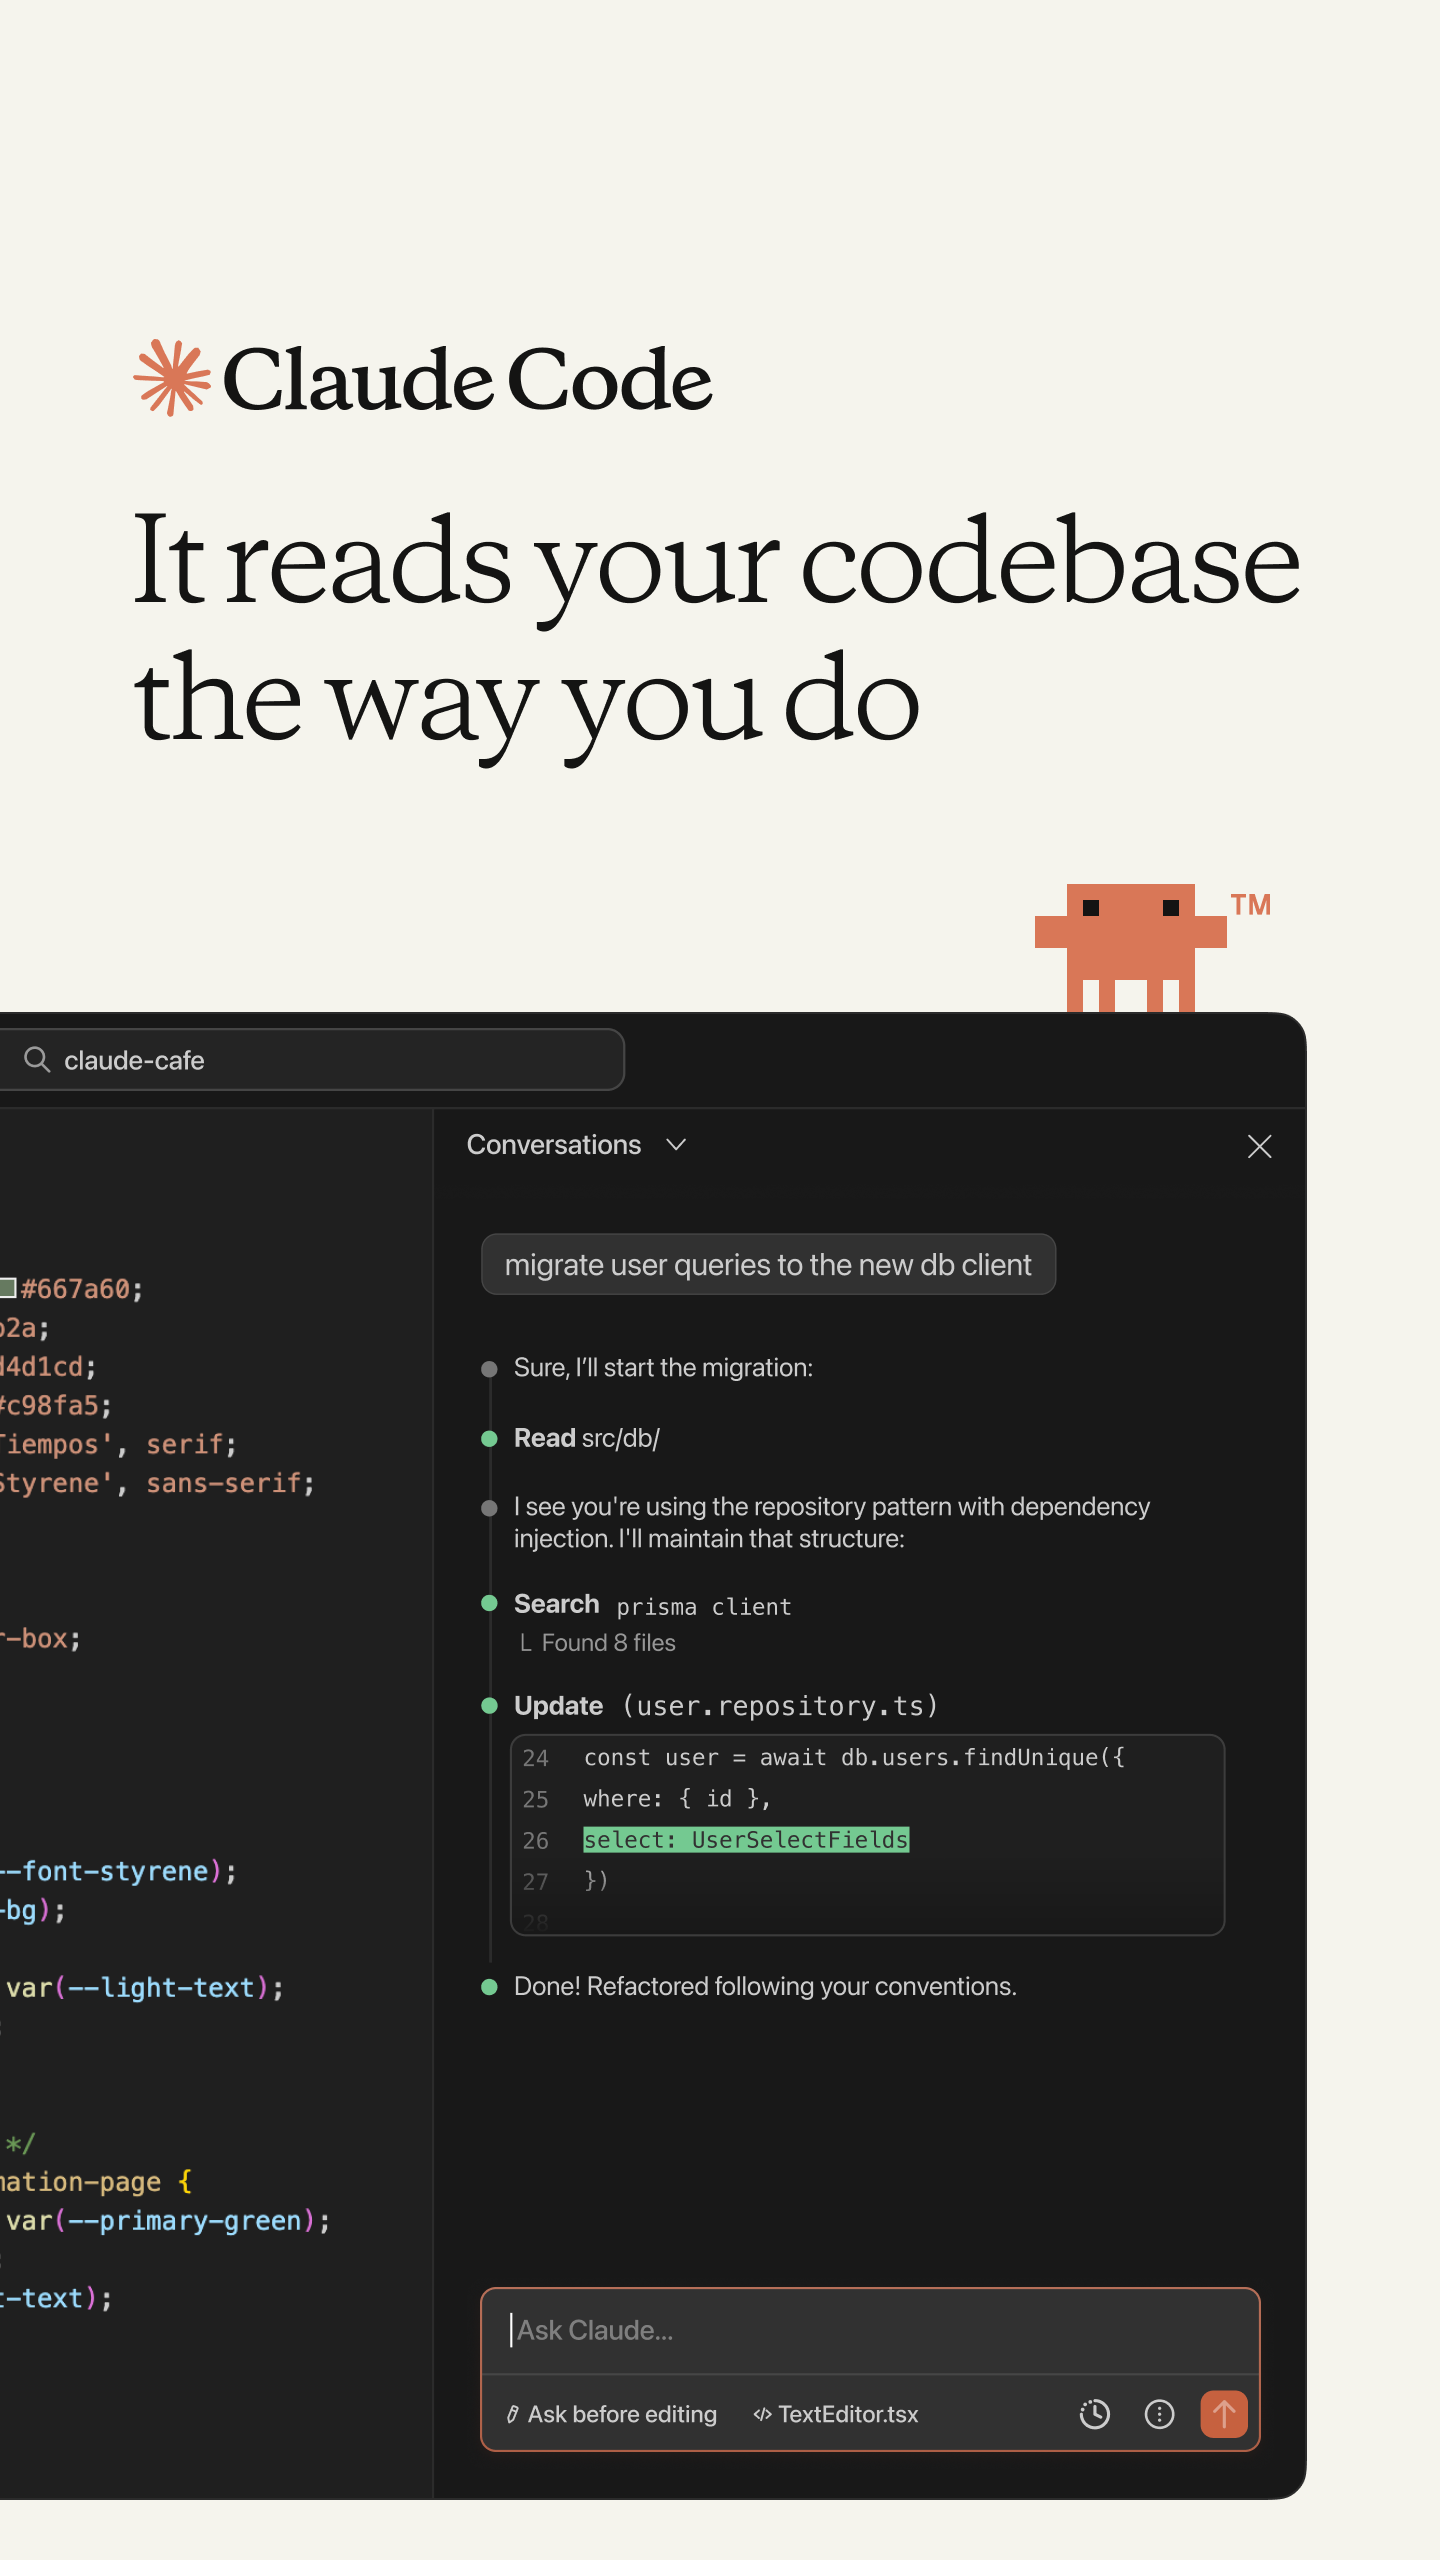Click the migrate user queries message bubble
The height and width of the screenshot is (2560, 1440).
[x=768, y=1264]
